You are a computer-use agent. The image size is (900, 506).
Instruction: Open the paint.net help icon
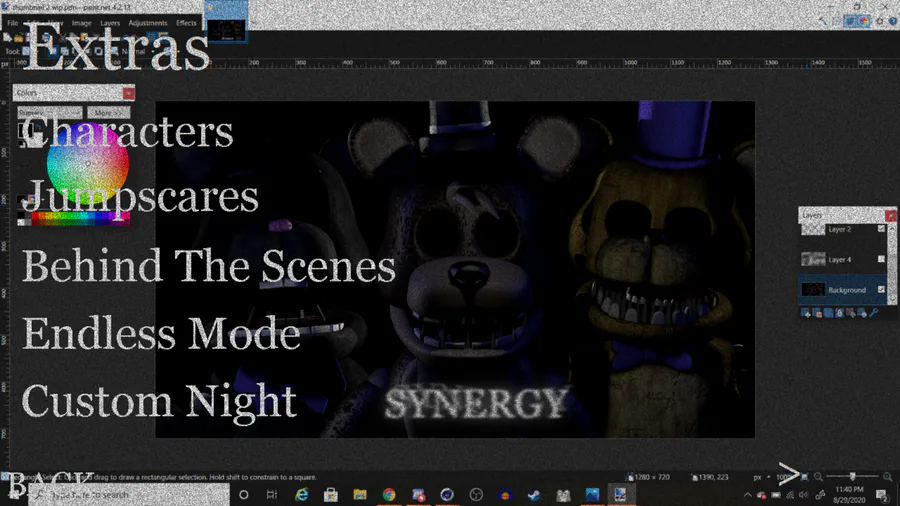tap(893, 21)
